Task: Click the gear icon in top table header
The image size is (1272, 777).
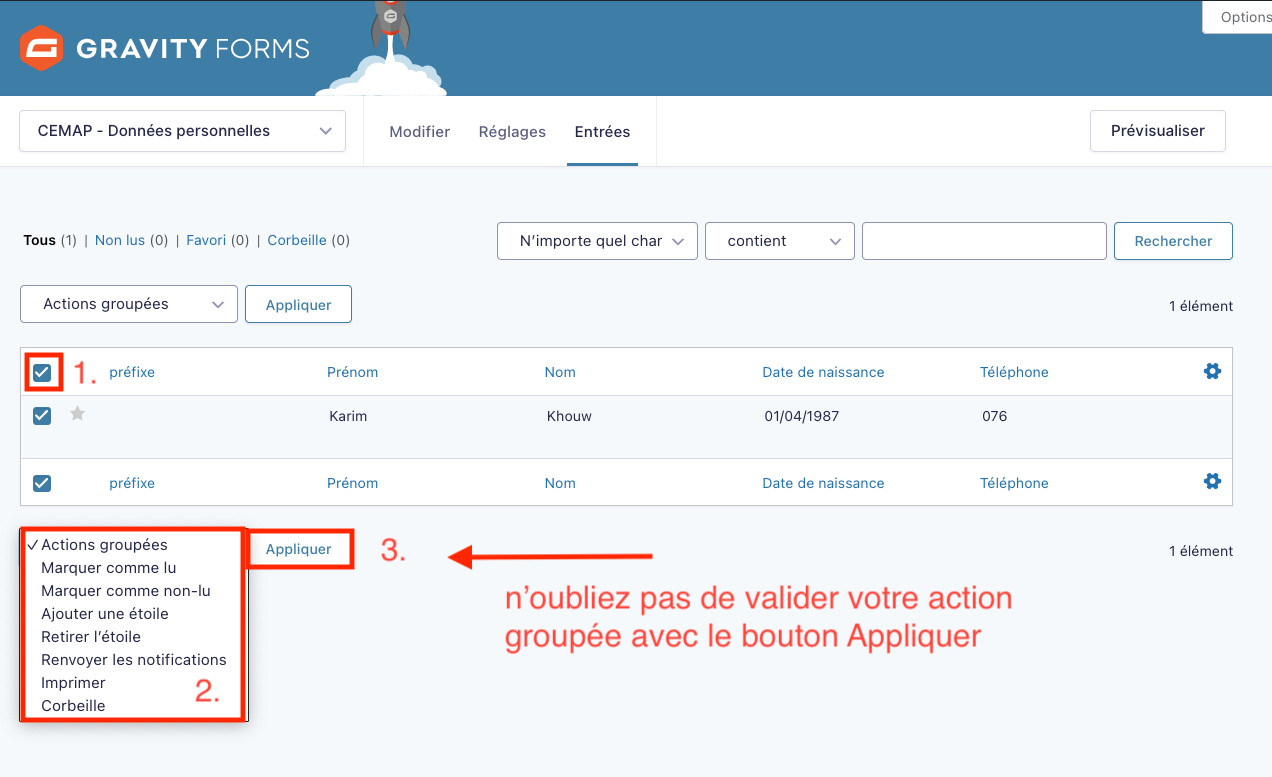Action: point(1212,371)
